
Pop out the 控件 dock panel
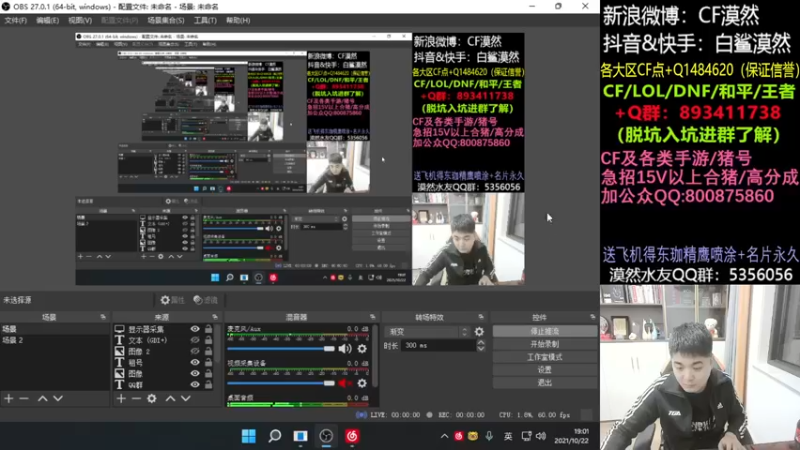pos(592,317)
